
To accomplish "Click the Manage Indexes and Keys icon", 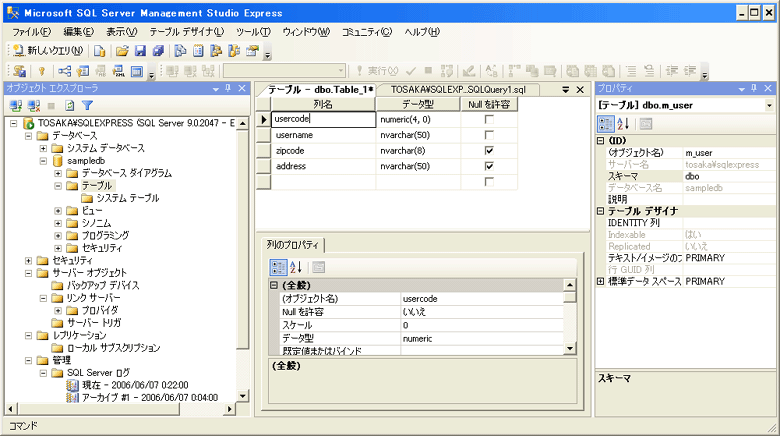I will tap(83, 71).
